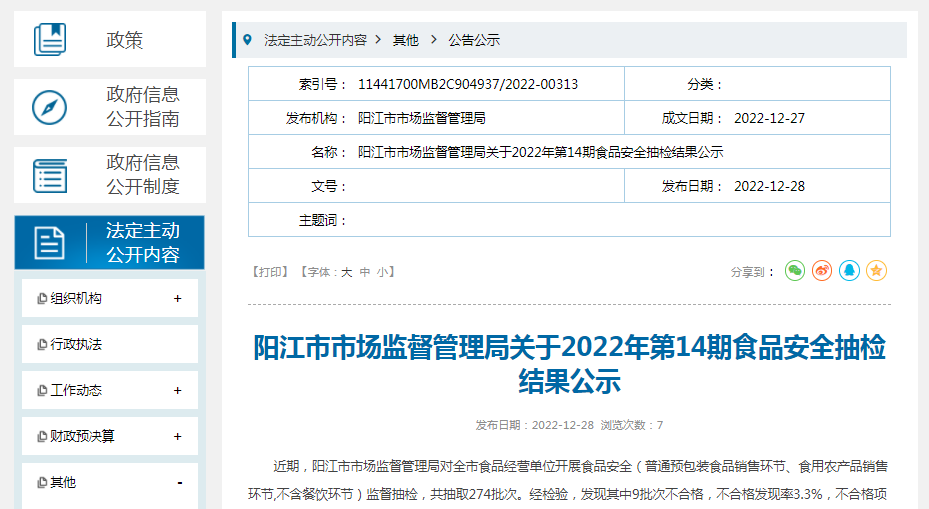This screenshot has width=929, height=509.
Task: Expand the 工作动态 plus sign
Action: 177,390
